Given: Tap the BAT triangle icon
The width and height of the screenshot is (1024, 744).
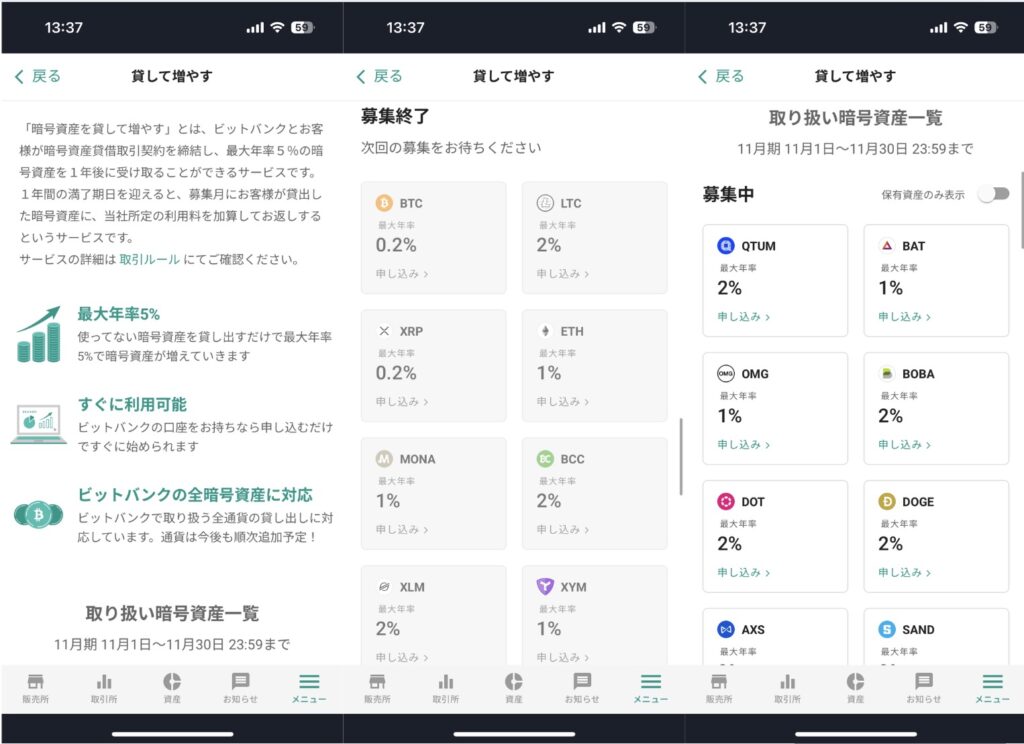Looking at the screenshot, I should point(887,246).
